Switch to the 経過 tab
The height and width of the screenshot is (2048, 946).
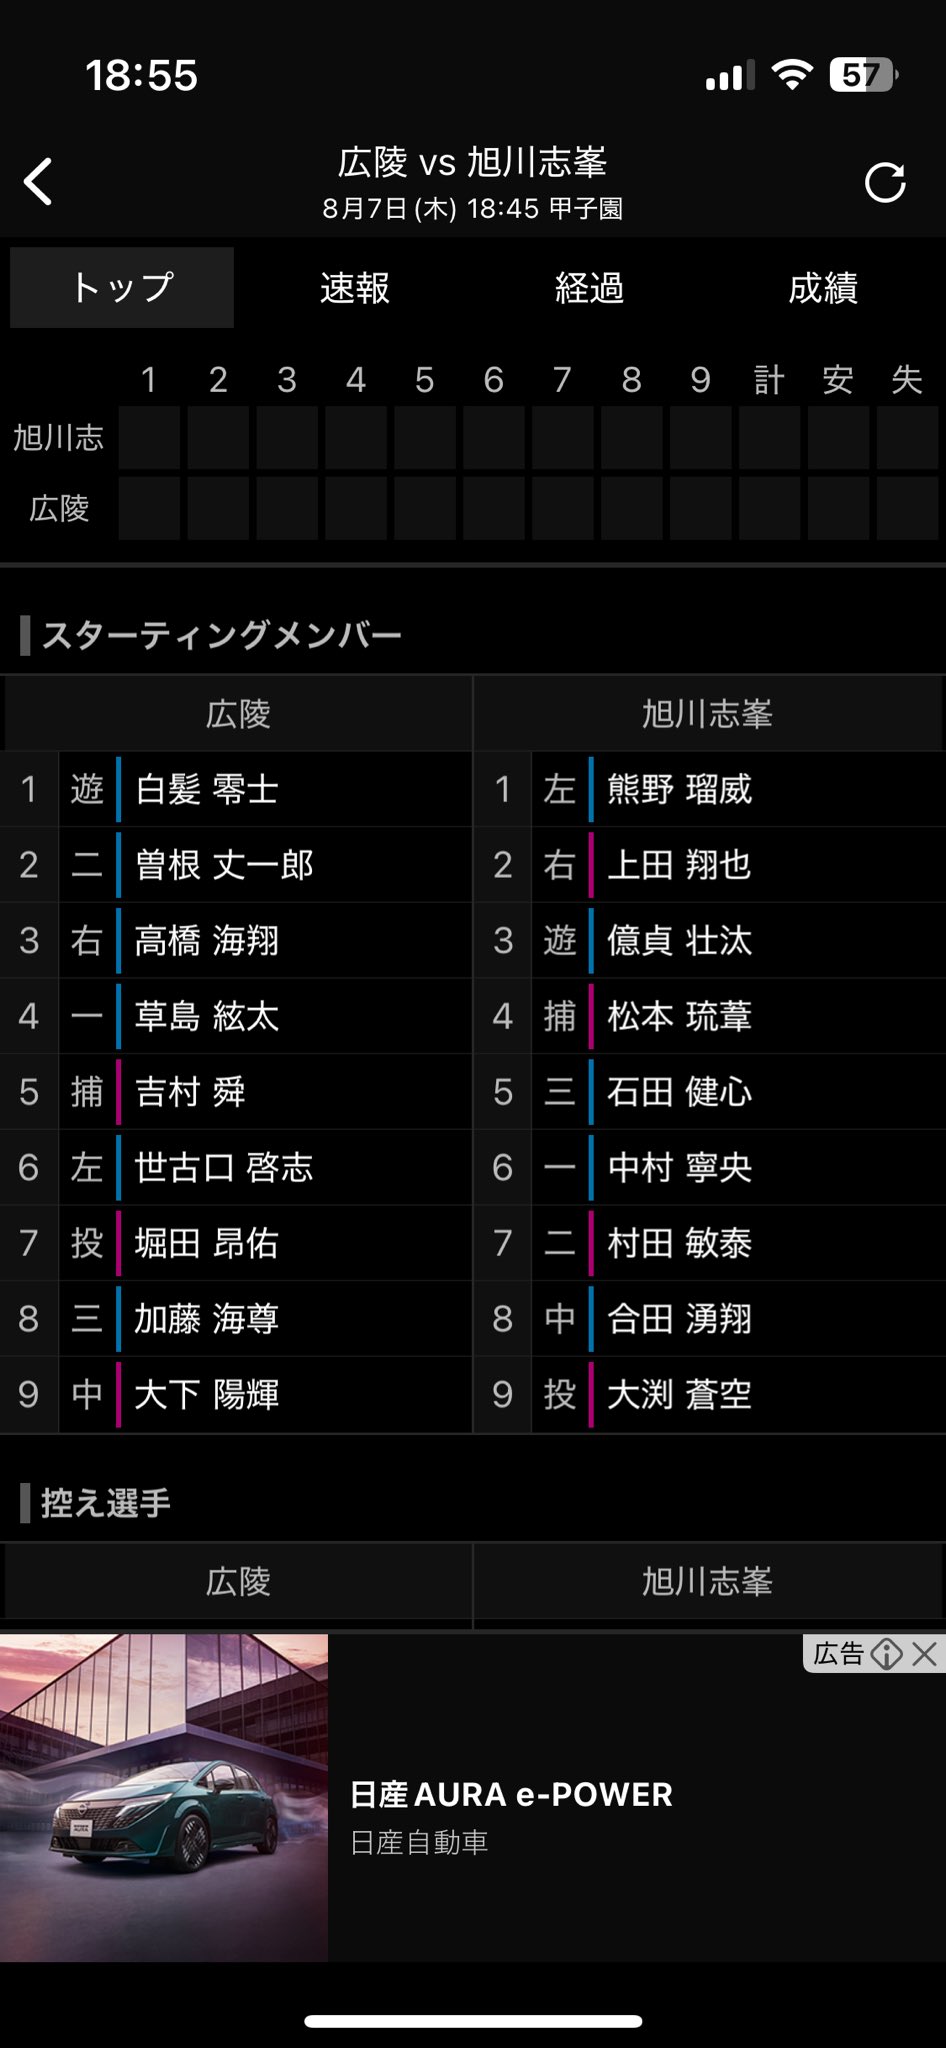click(590, 288)
